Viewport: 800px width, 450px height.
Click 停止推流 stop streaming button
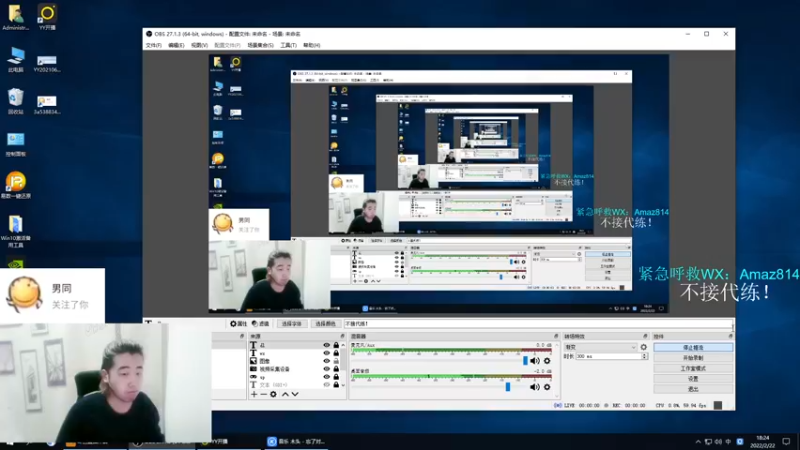693,347
